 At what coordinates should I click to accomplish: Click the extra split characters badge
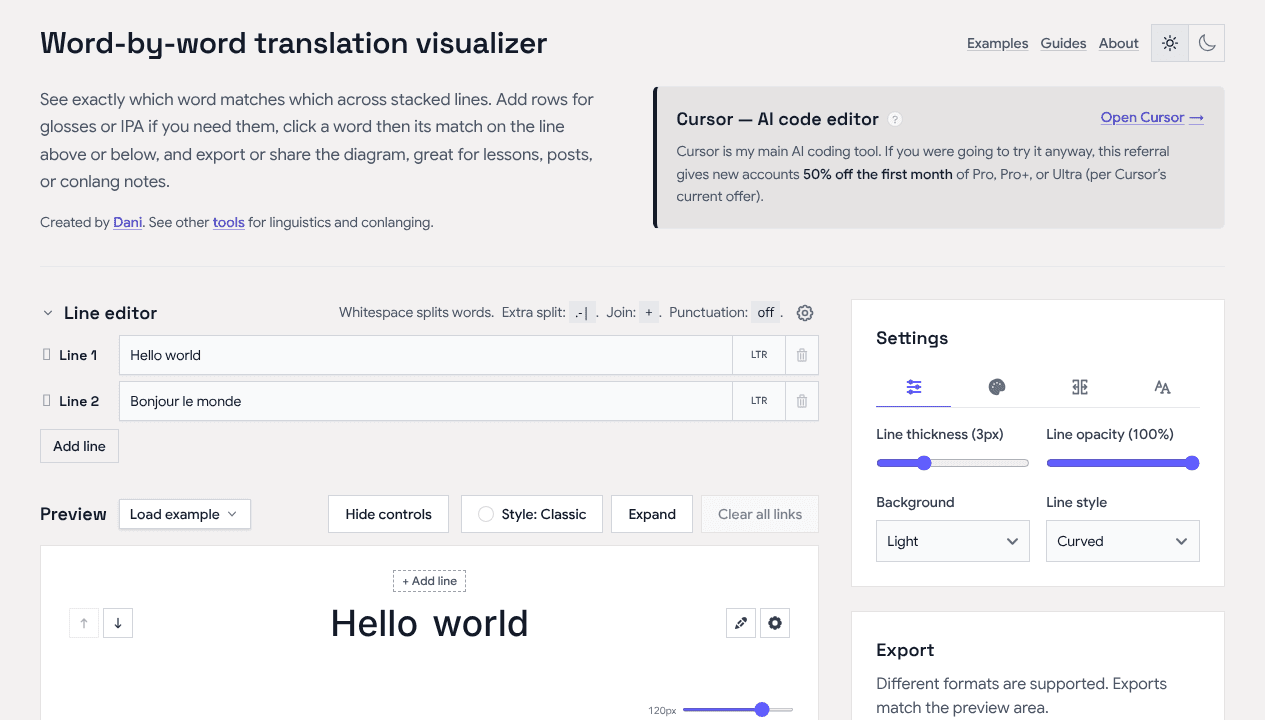[582, 313]
